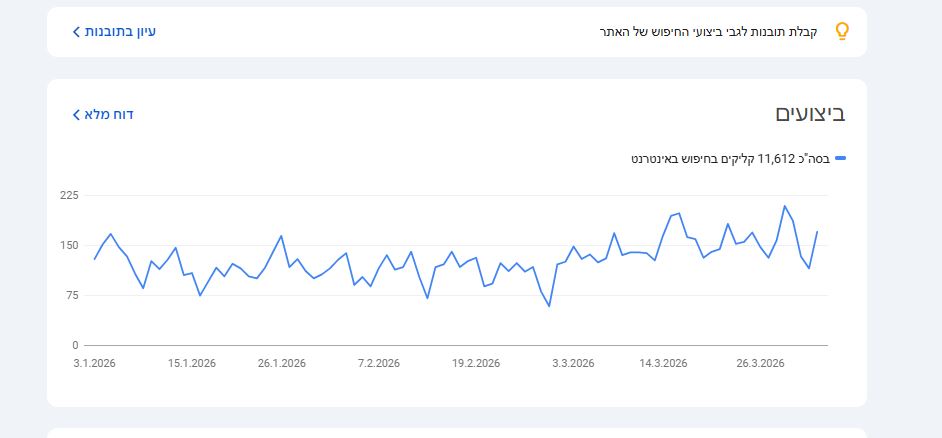
Task: Click the ביצועים card heading
Action: point(810,114)
